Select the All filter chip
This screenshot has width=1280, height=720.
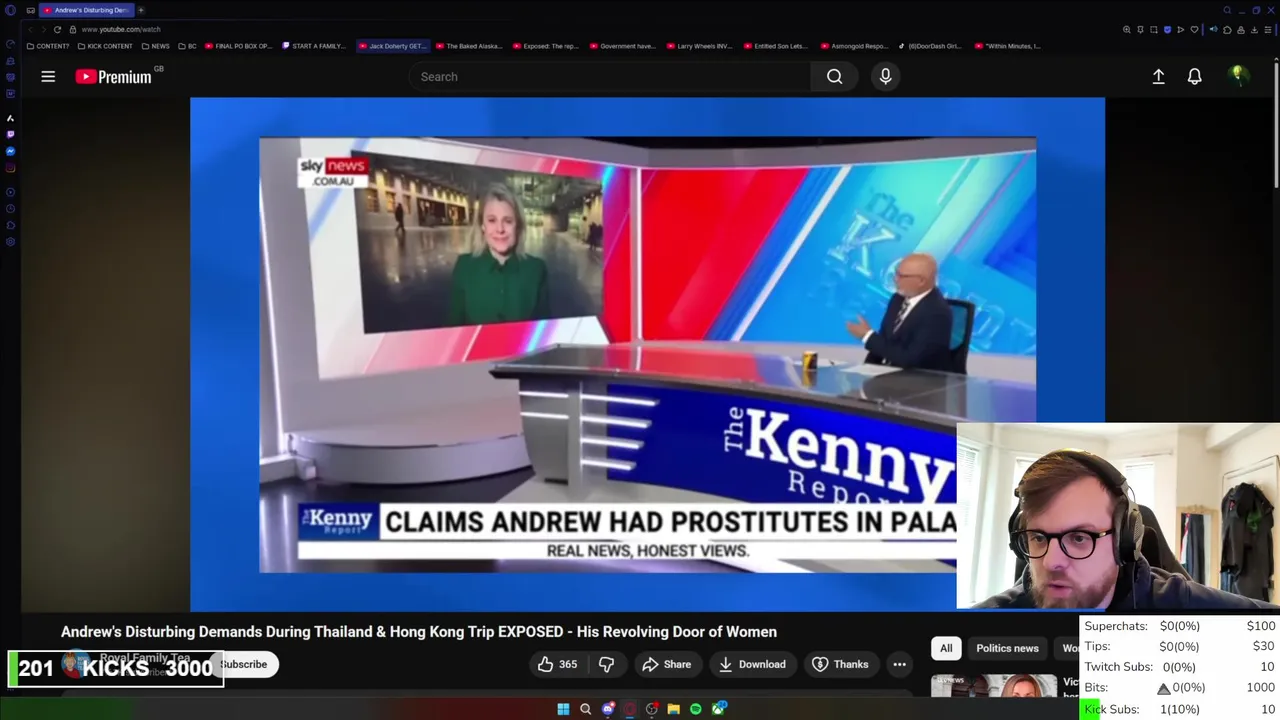[x=946, y=648]
